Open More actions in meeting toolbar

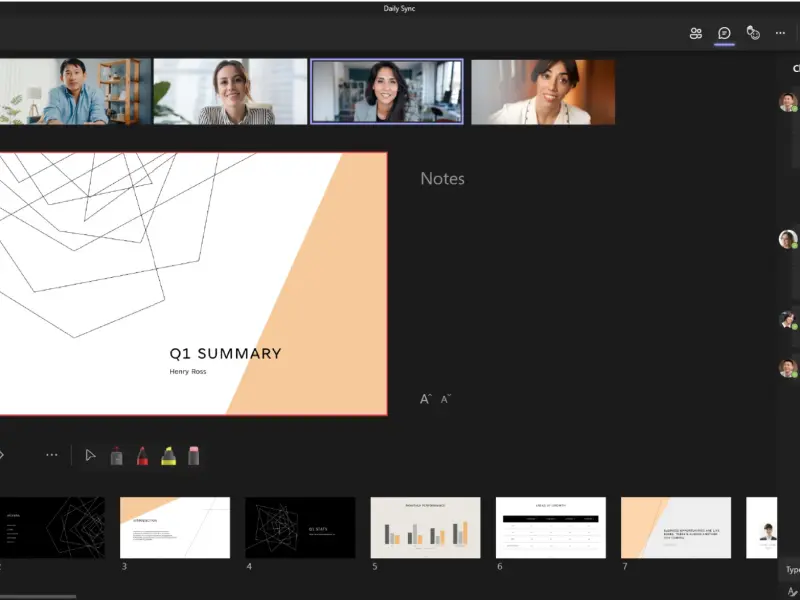[x=780, y=33]
